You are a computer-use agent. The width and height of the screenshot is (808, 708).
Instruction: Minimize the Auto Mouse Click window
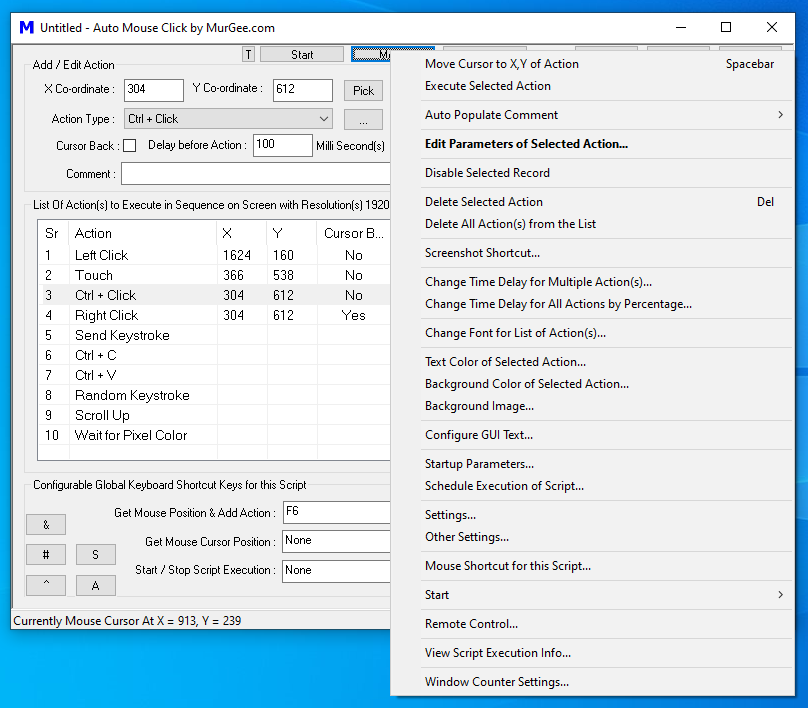(x=681, y=27)
